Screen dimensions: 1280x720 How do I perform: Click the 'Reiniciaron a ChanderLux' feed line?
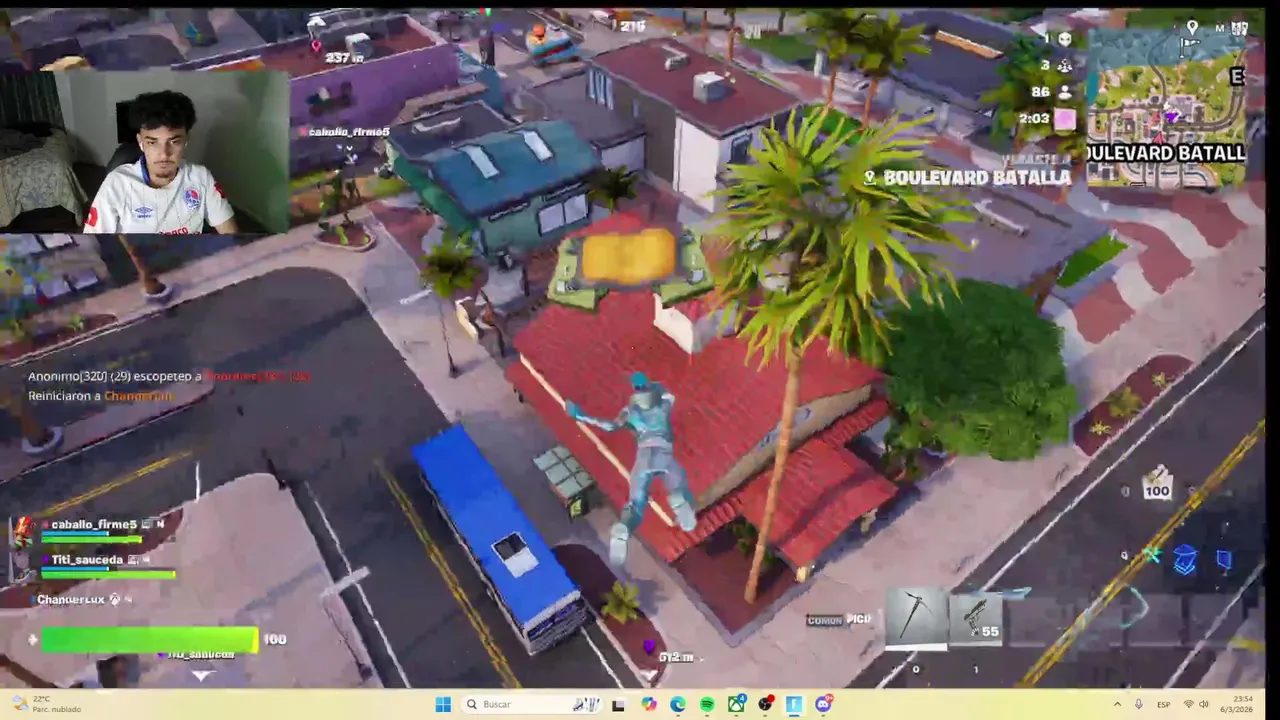[x=100, y=396]
